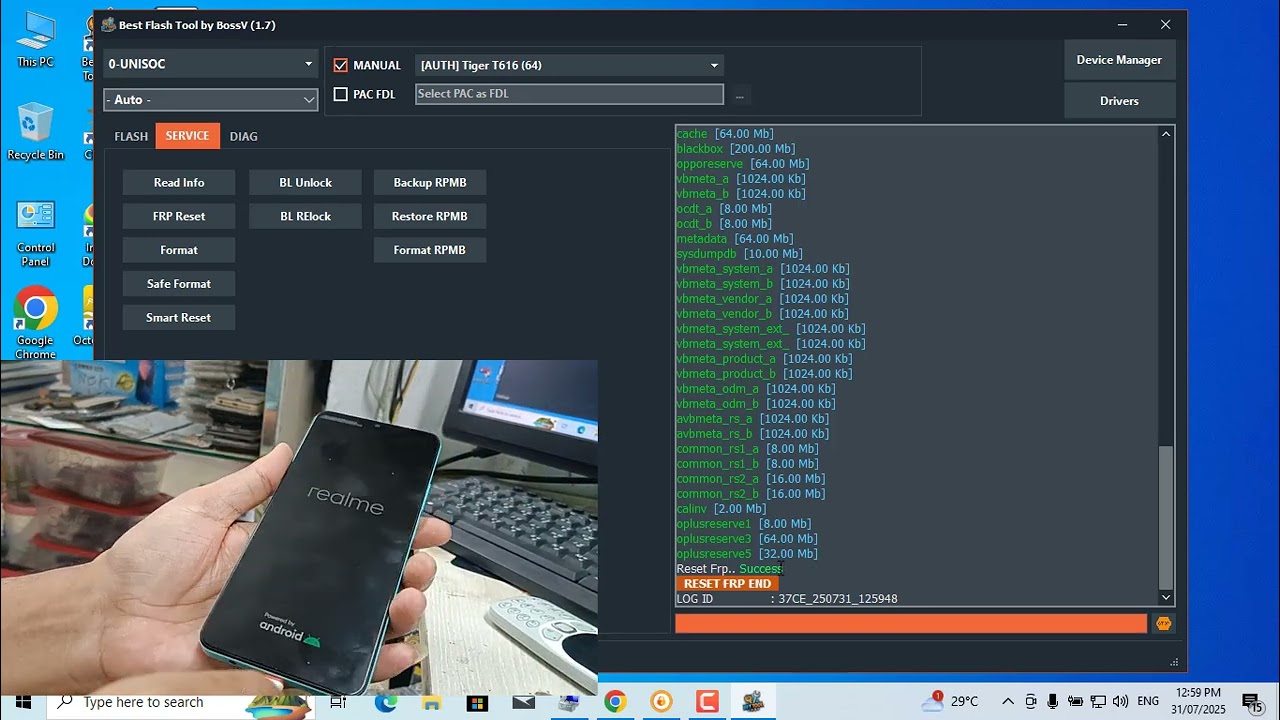Open the Camtasia recorder taskbar icon
The width and height of the screenshot is (1280, 720).
point(707,702)
